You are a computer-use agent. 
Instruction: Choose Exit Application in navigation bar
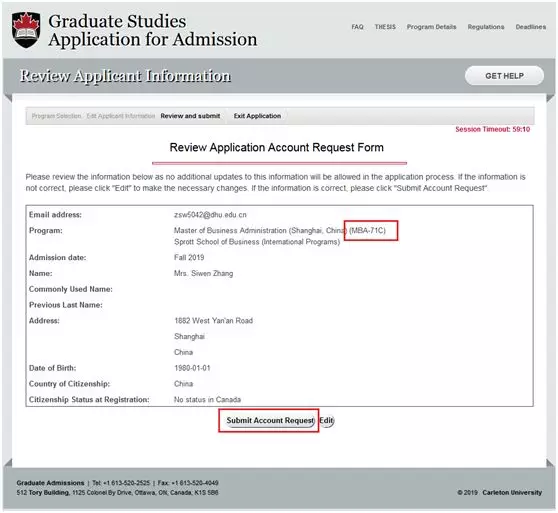tap(257, 116)
